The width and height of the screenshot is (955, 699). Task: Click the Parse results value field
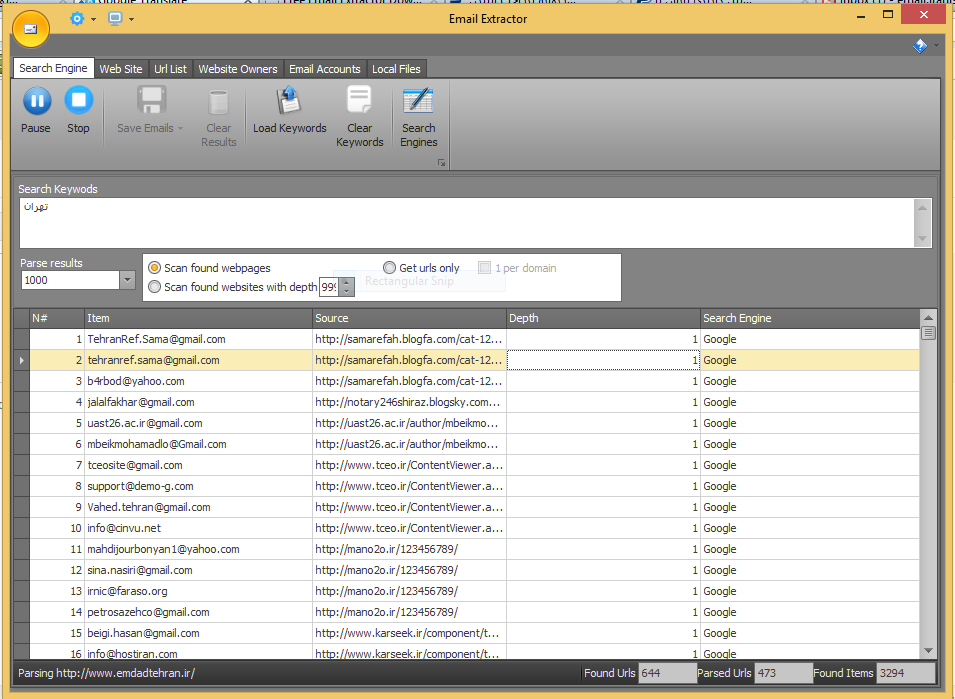point(71,280)
